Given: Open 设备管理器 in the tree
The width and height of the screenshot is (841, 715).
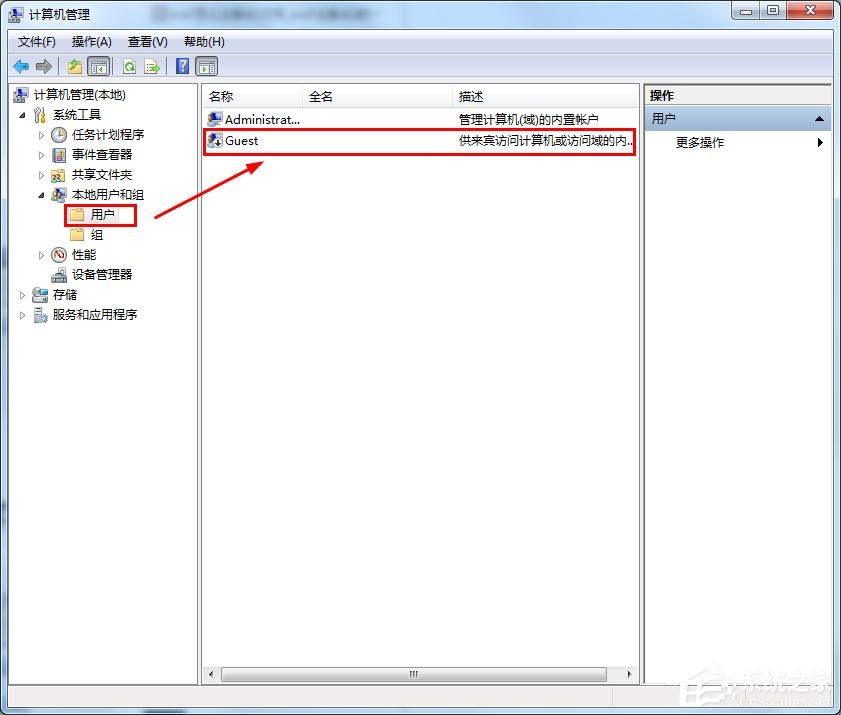Looking at the screenshot, I should [103, 274].
